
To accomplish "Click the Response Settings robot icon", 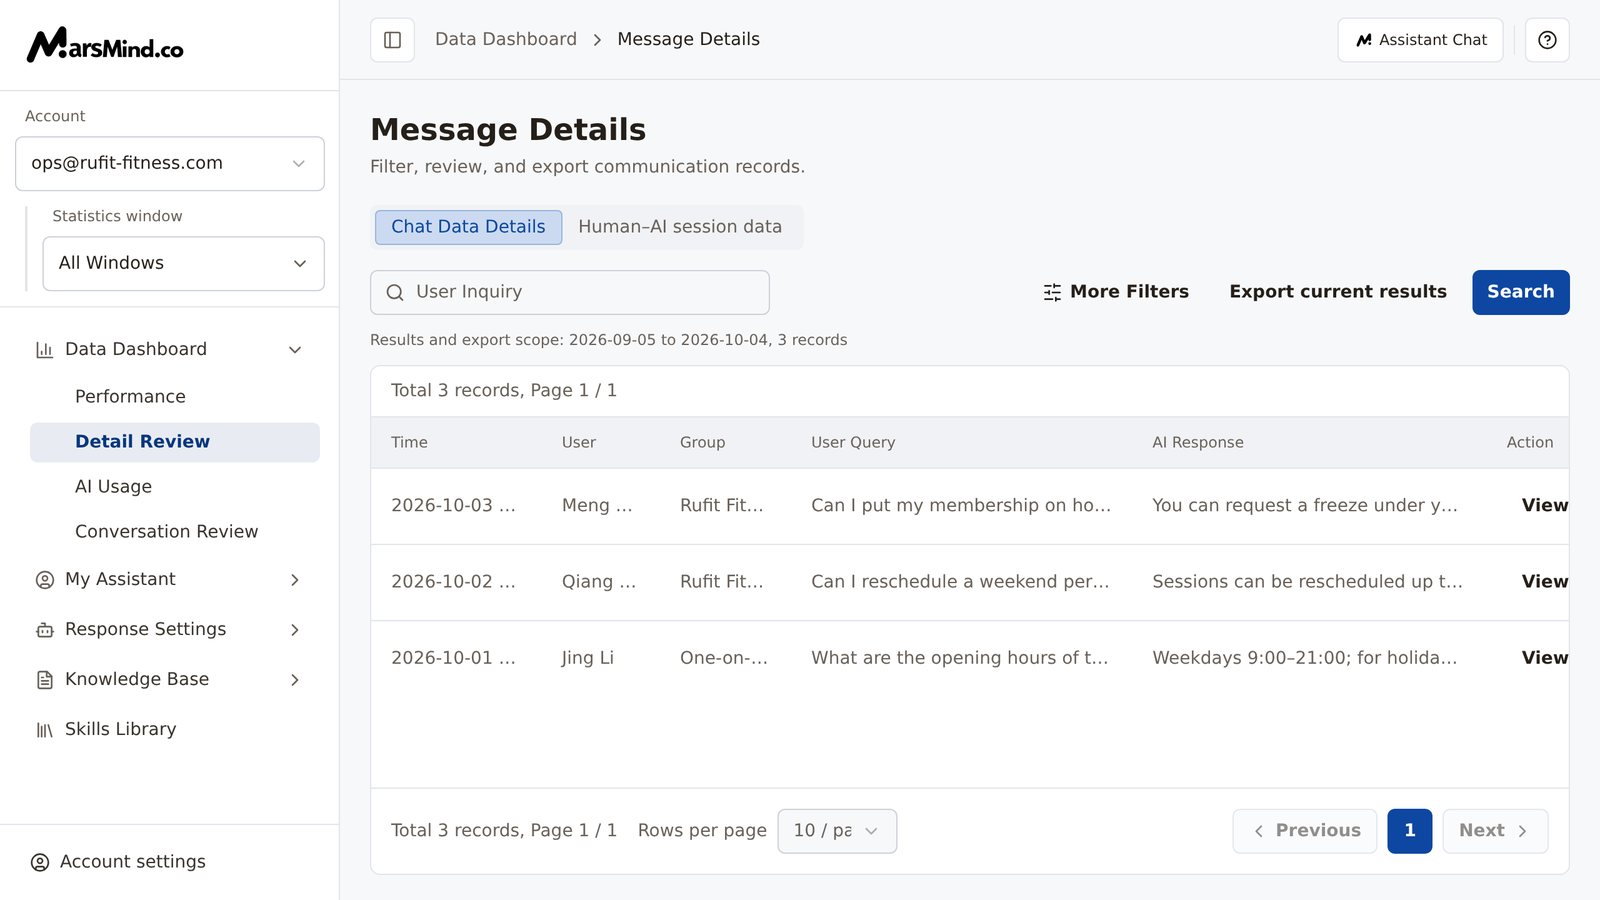I will pos(44,630).
